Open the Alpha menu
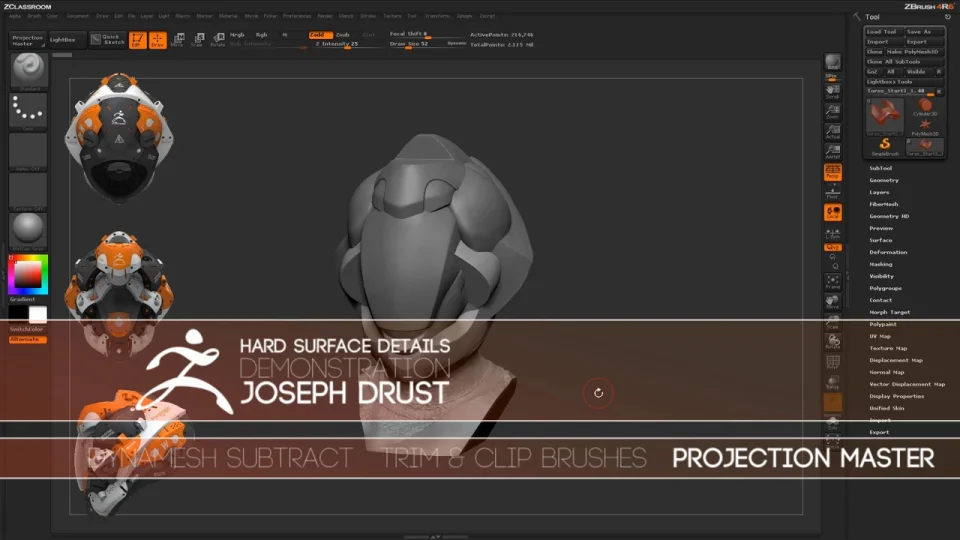Image resolution: width=960 pixels, height=540 pixels. tap(15, 16)
